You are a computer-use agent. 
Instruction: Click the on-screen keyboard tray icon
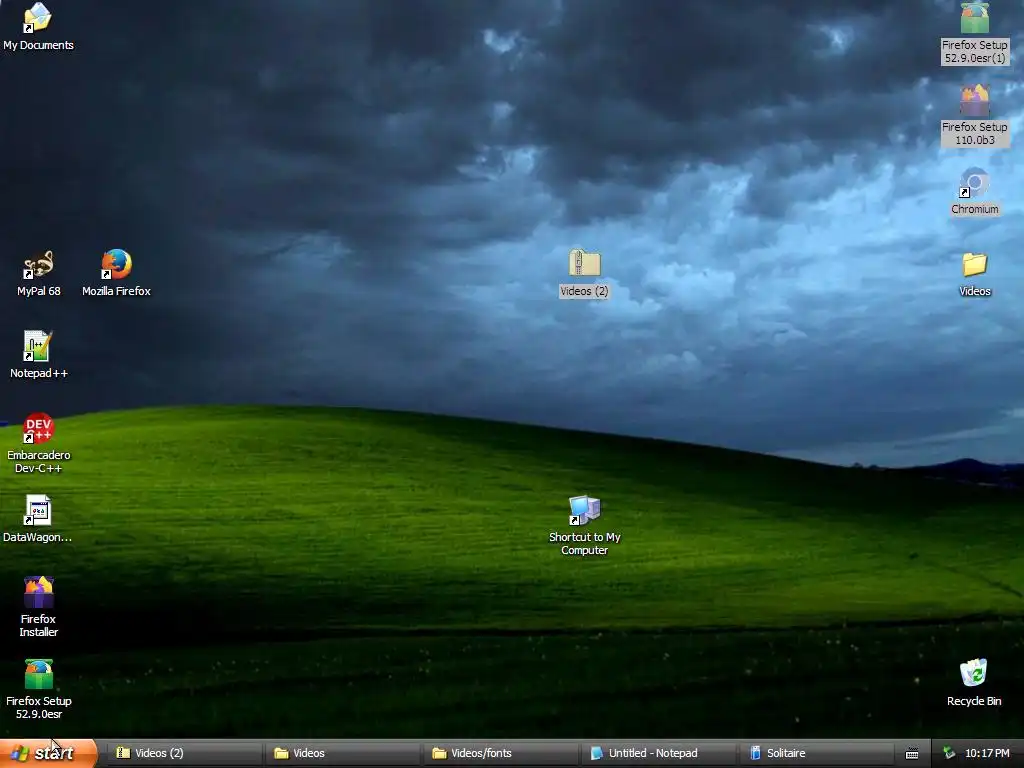(x=912, y=754)
